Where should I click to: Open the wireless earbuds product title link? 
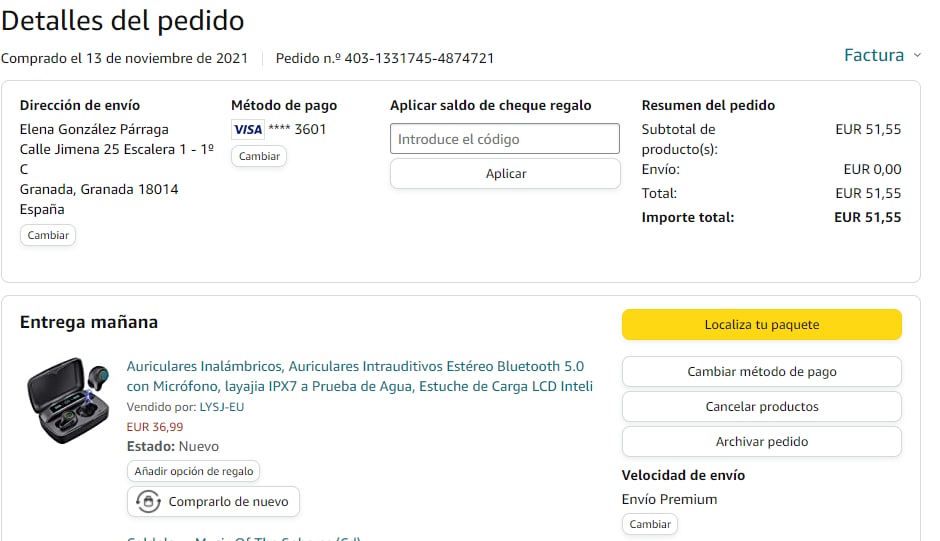pyautogui.click(x=359, y=376)
